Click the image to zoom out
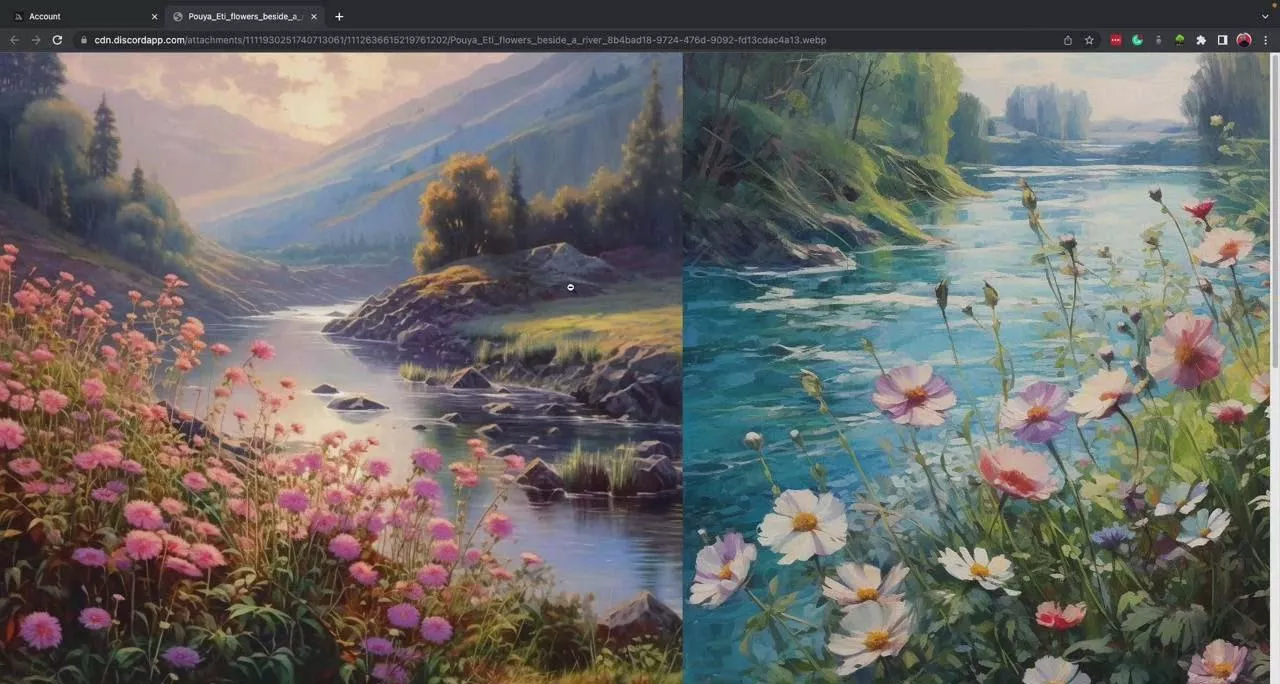 pos(570,288)
